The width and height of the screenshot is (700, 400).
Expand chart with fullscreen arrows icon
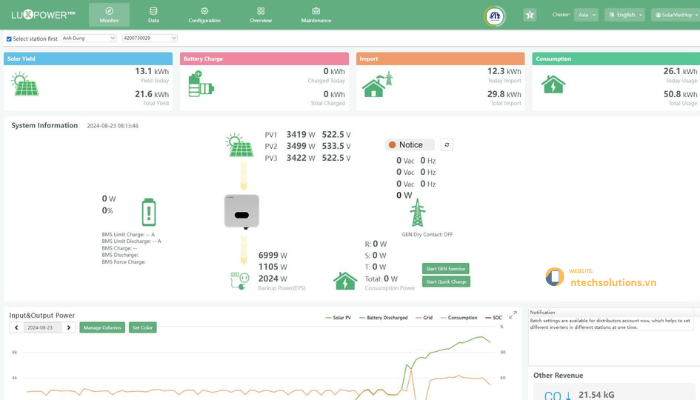tap(513, 315)
